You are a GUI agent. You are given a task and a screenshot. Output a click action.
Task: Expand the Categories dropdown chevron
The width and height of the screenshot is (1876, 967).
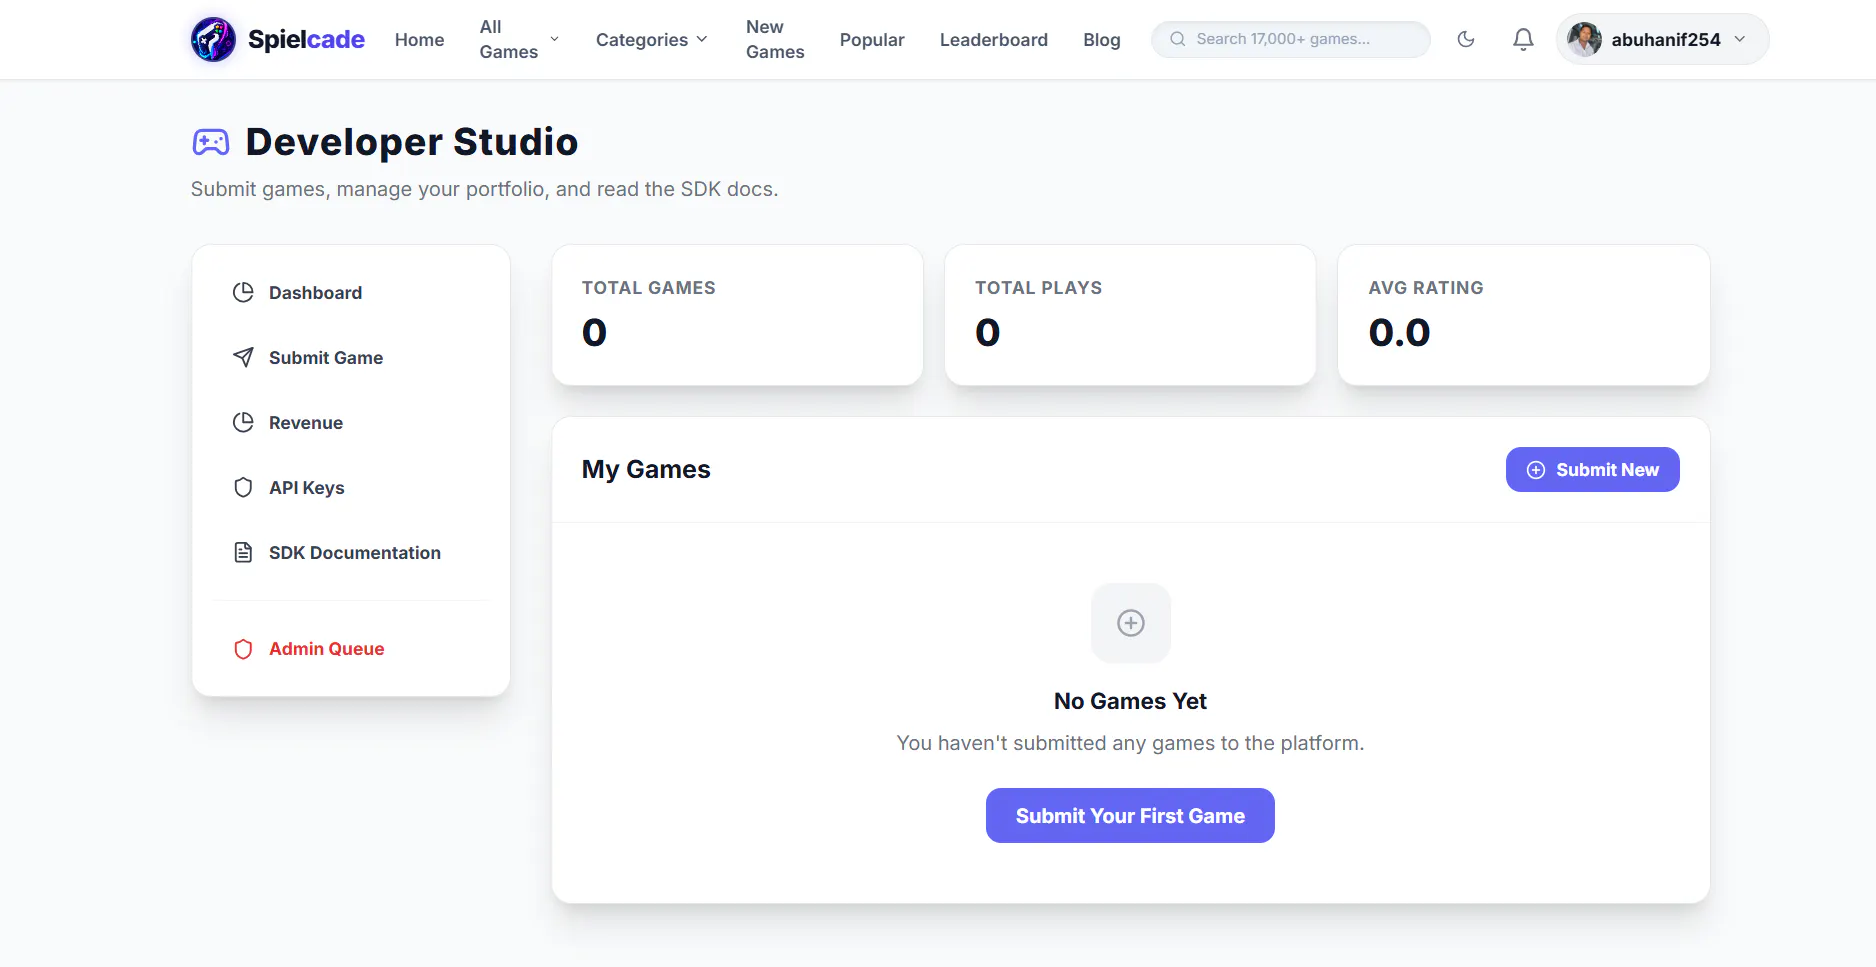point(702,39)
